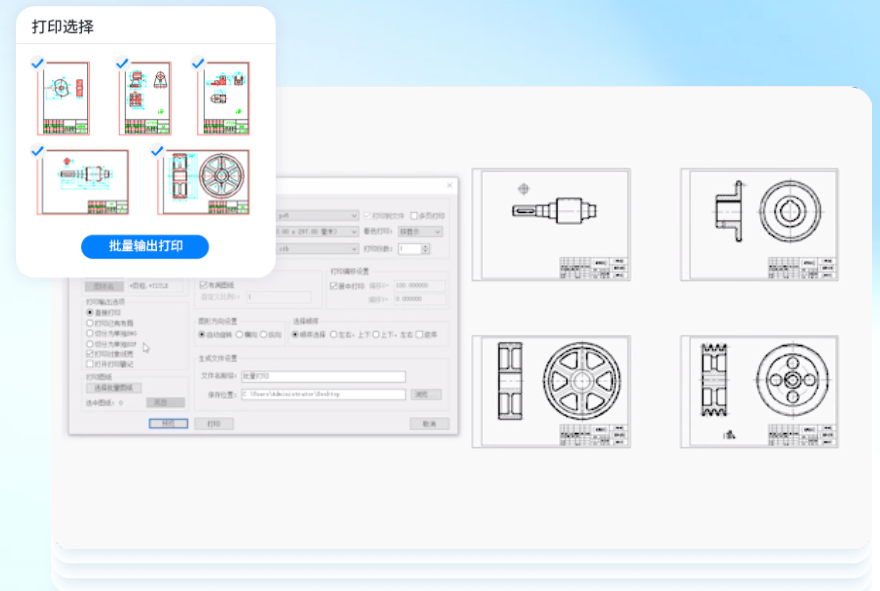The height and width of the screenshot is (591, 880).
Task: Open the pulley drawing preview sheet
Action: [x=759, y=392]
